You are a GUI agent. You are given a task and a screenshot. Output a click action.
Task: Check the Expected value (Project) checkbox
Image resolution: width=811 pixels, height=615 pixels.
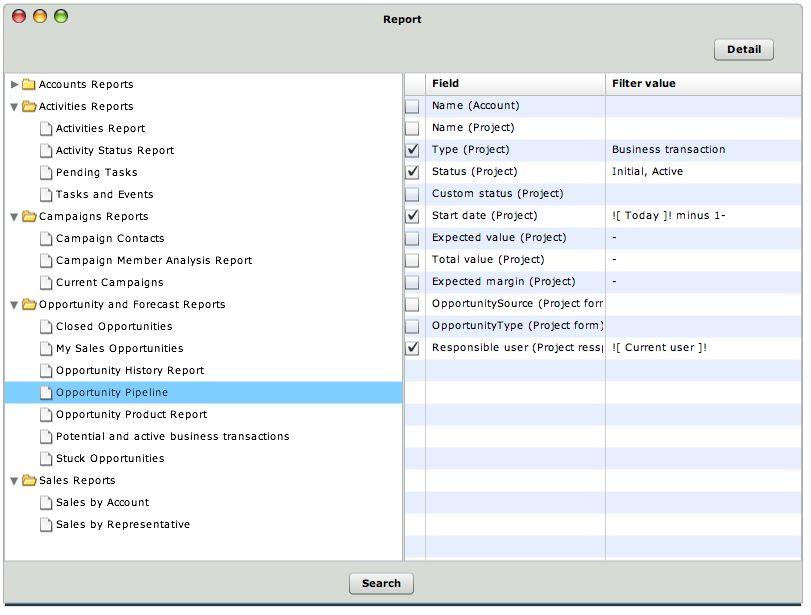click(x=412, y=238)
